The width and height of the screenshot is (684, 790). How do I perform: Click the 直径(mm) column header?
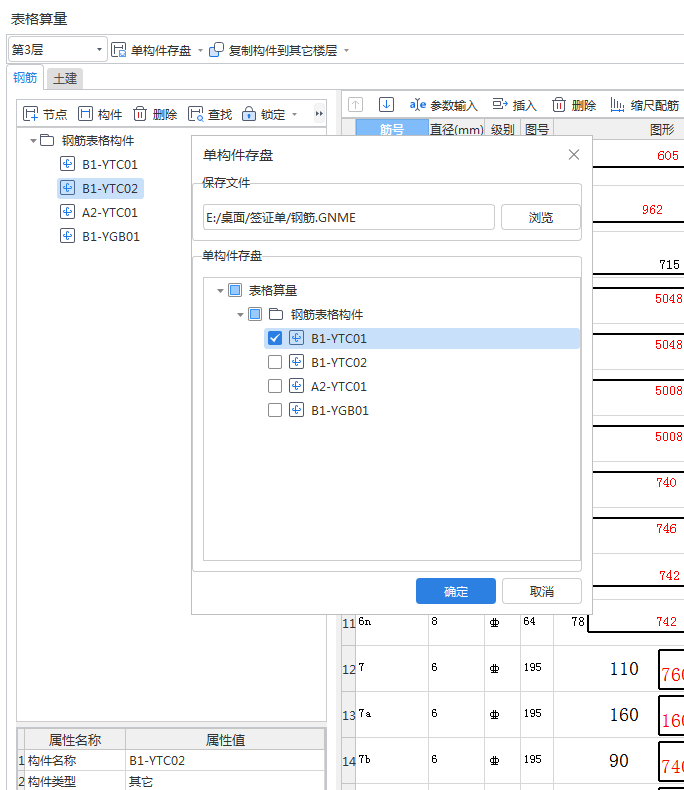point(456,129)
